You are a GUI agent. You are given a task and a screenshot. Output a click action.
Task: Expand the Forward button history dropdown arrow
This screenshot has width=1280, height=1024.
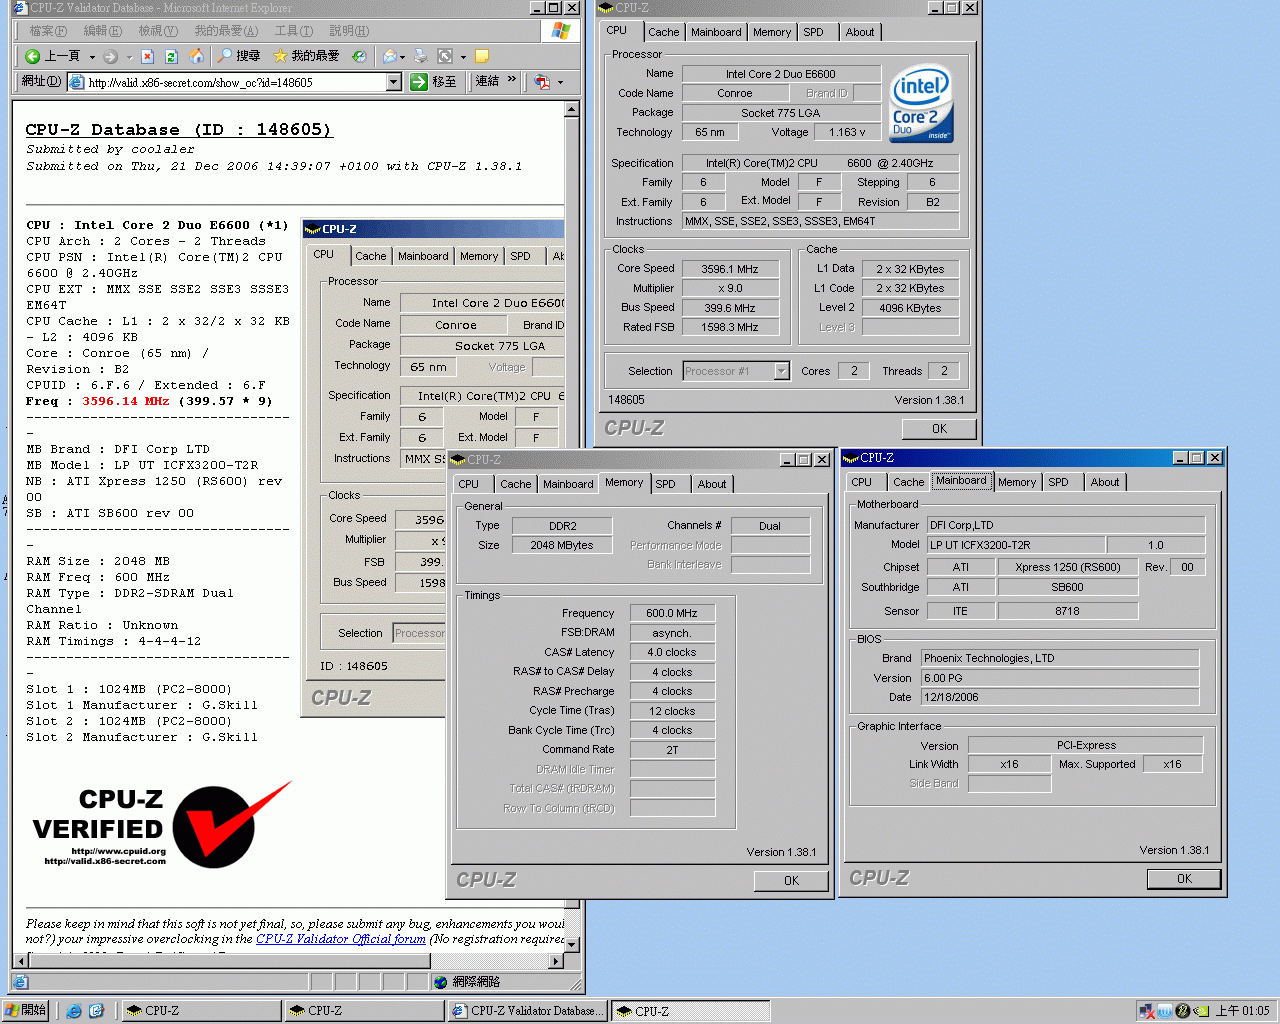click(x=129, y=57)
